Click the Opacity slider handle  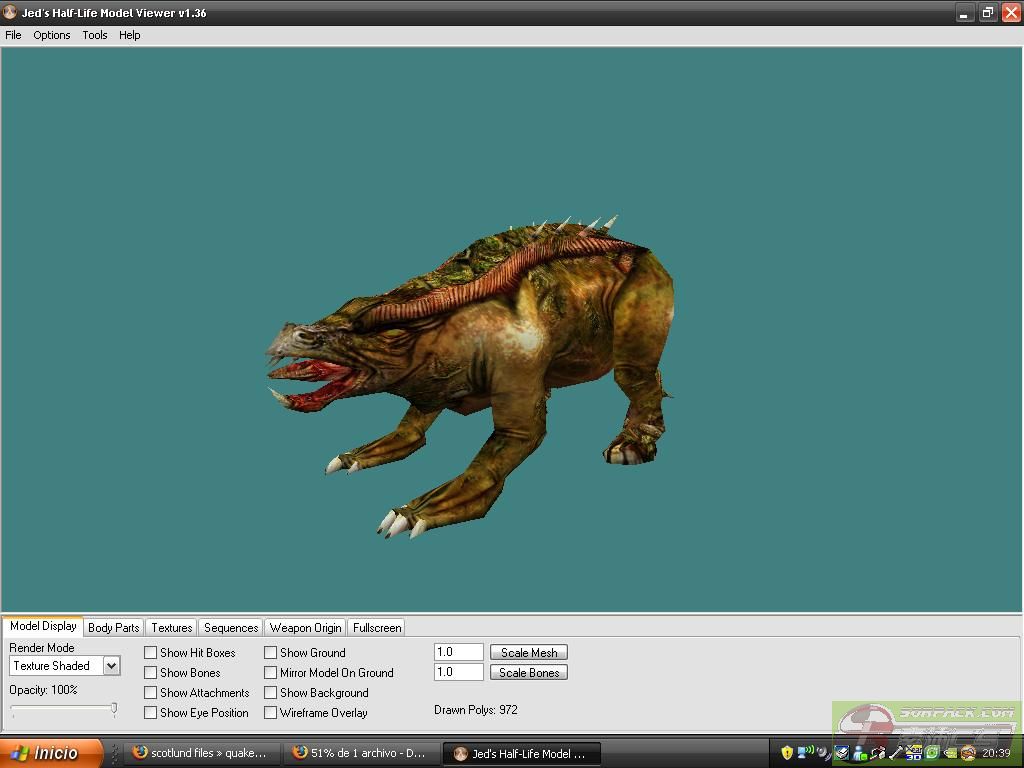[x=114, y=709]
